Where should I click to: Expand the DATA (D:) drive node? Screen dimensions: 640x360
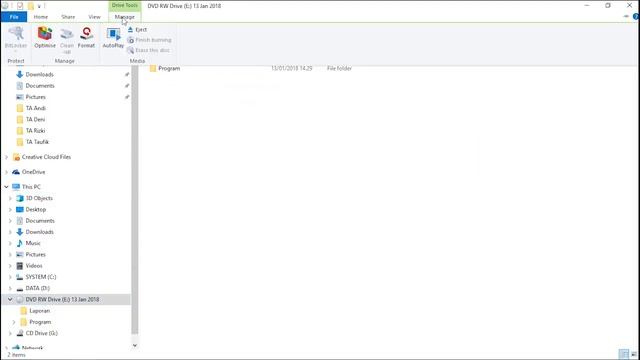coord(10,288)
